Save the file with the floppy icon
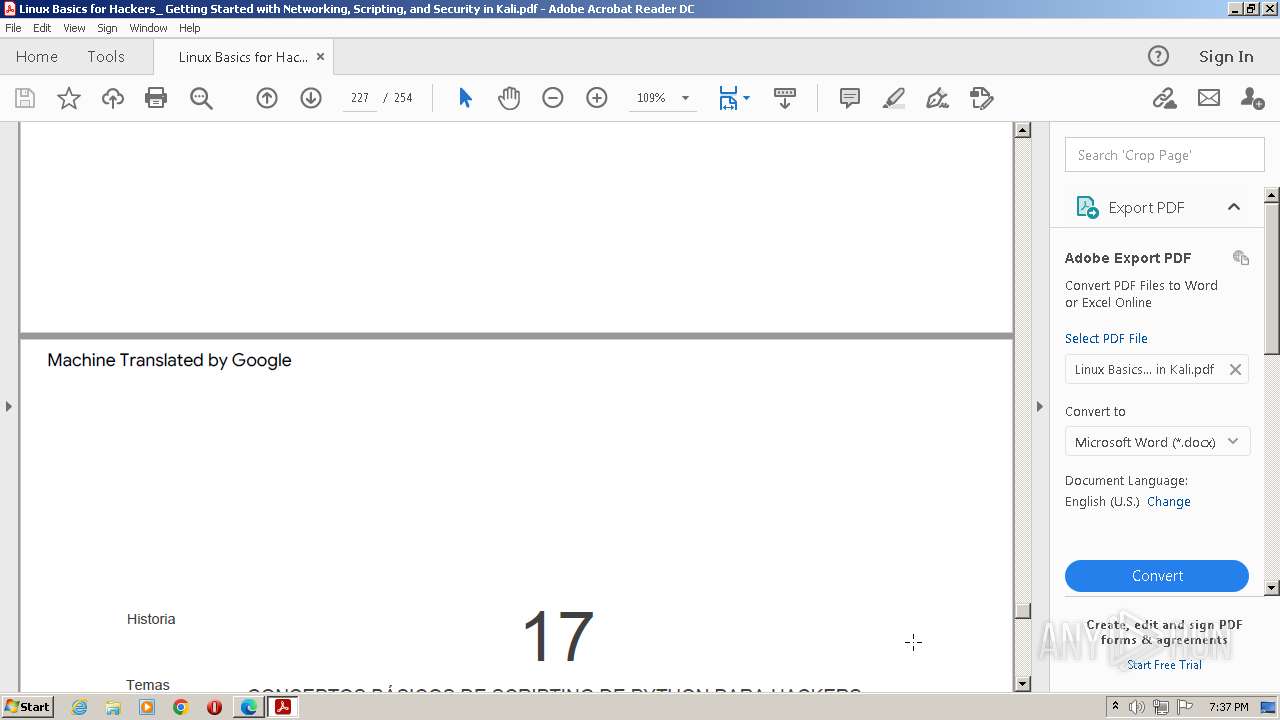1280x720 pixels. tap(25, 98)
